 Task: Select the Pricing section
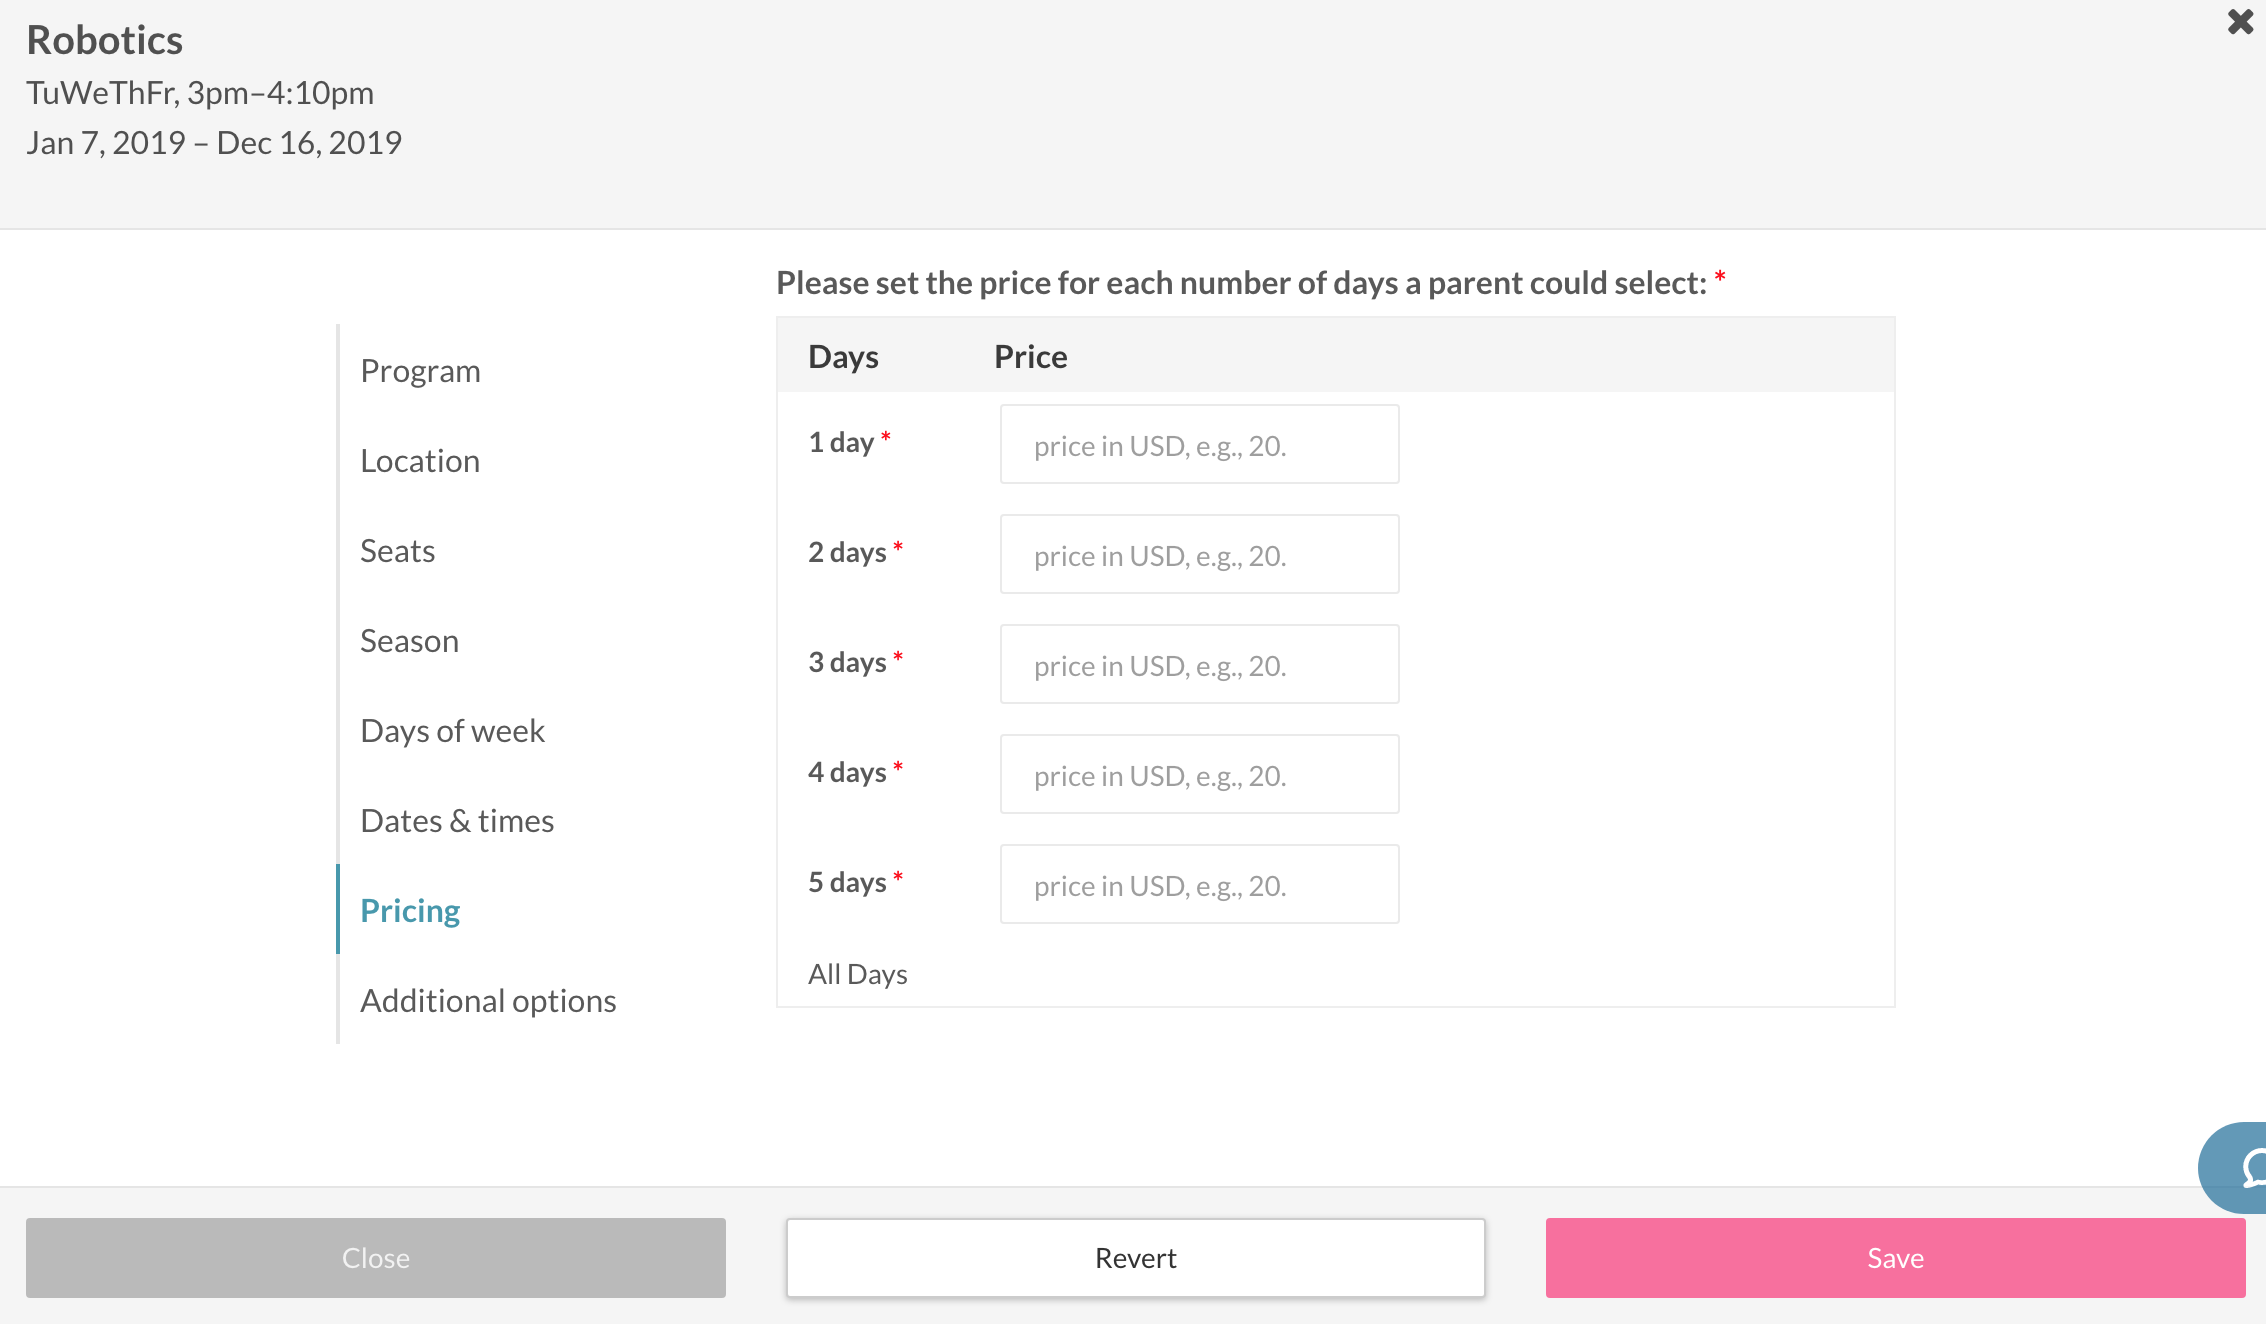(x=410, y=911)
